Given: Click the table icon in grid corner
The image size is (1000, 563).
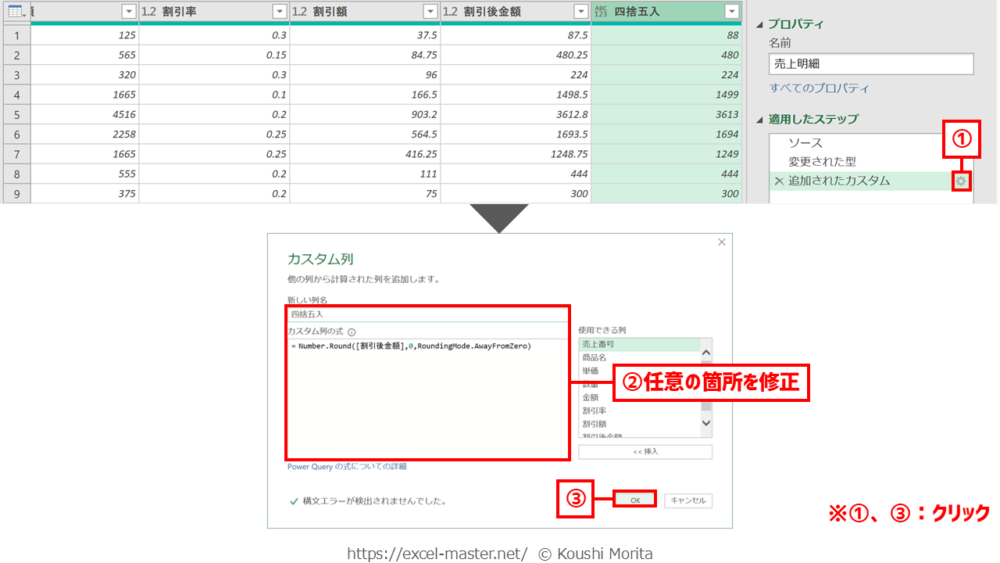Looking at the screenshot, I should point(15,11).
